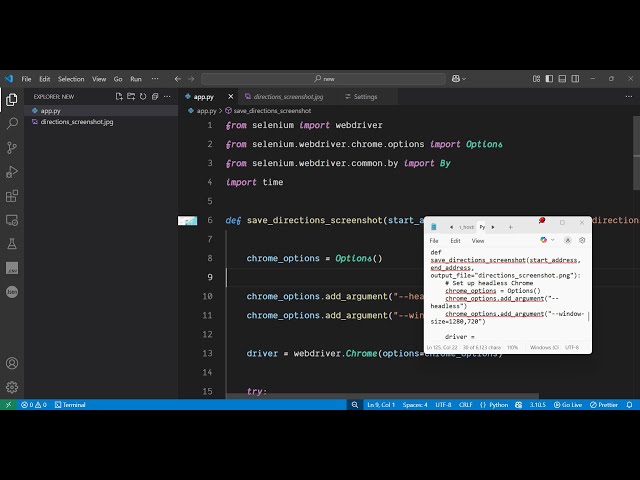This screenshot has height=480, width=640.
Task: Switch to the directions_screenshot.jpg tab
Action: pyautogui.click(x=288, y=97)
